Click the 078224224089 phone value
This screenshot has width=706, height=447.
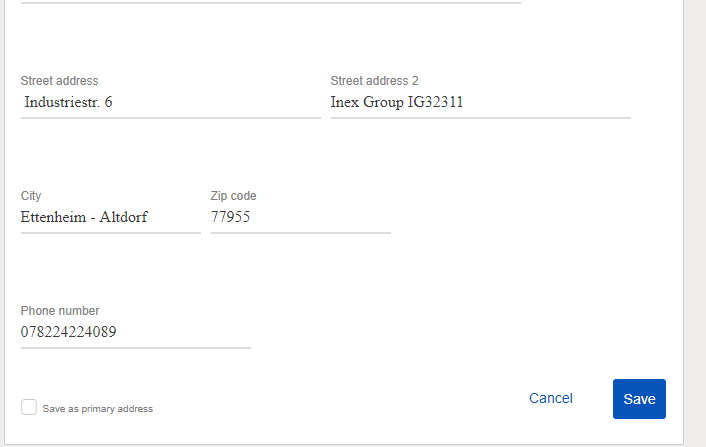[68, 332]
